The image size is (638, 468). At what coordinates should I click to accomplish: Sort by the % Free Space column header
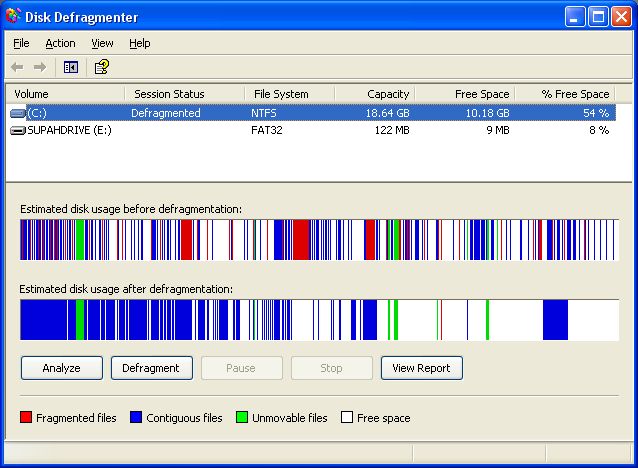tap(575, 94)
